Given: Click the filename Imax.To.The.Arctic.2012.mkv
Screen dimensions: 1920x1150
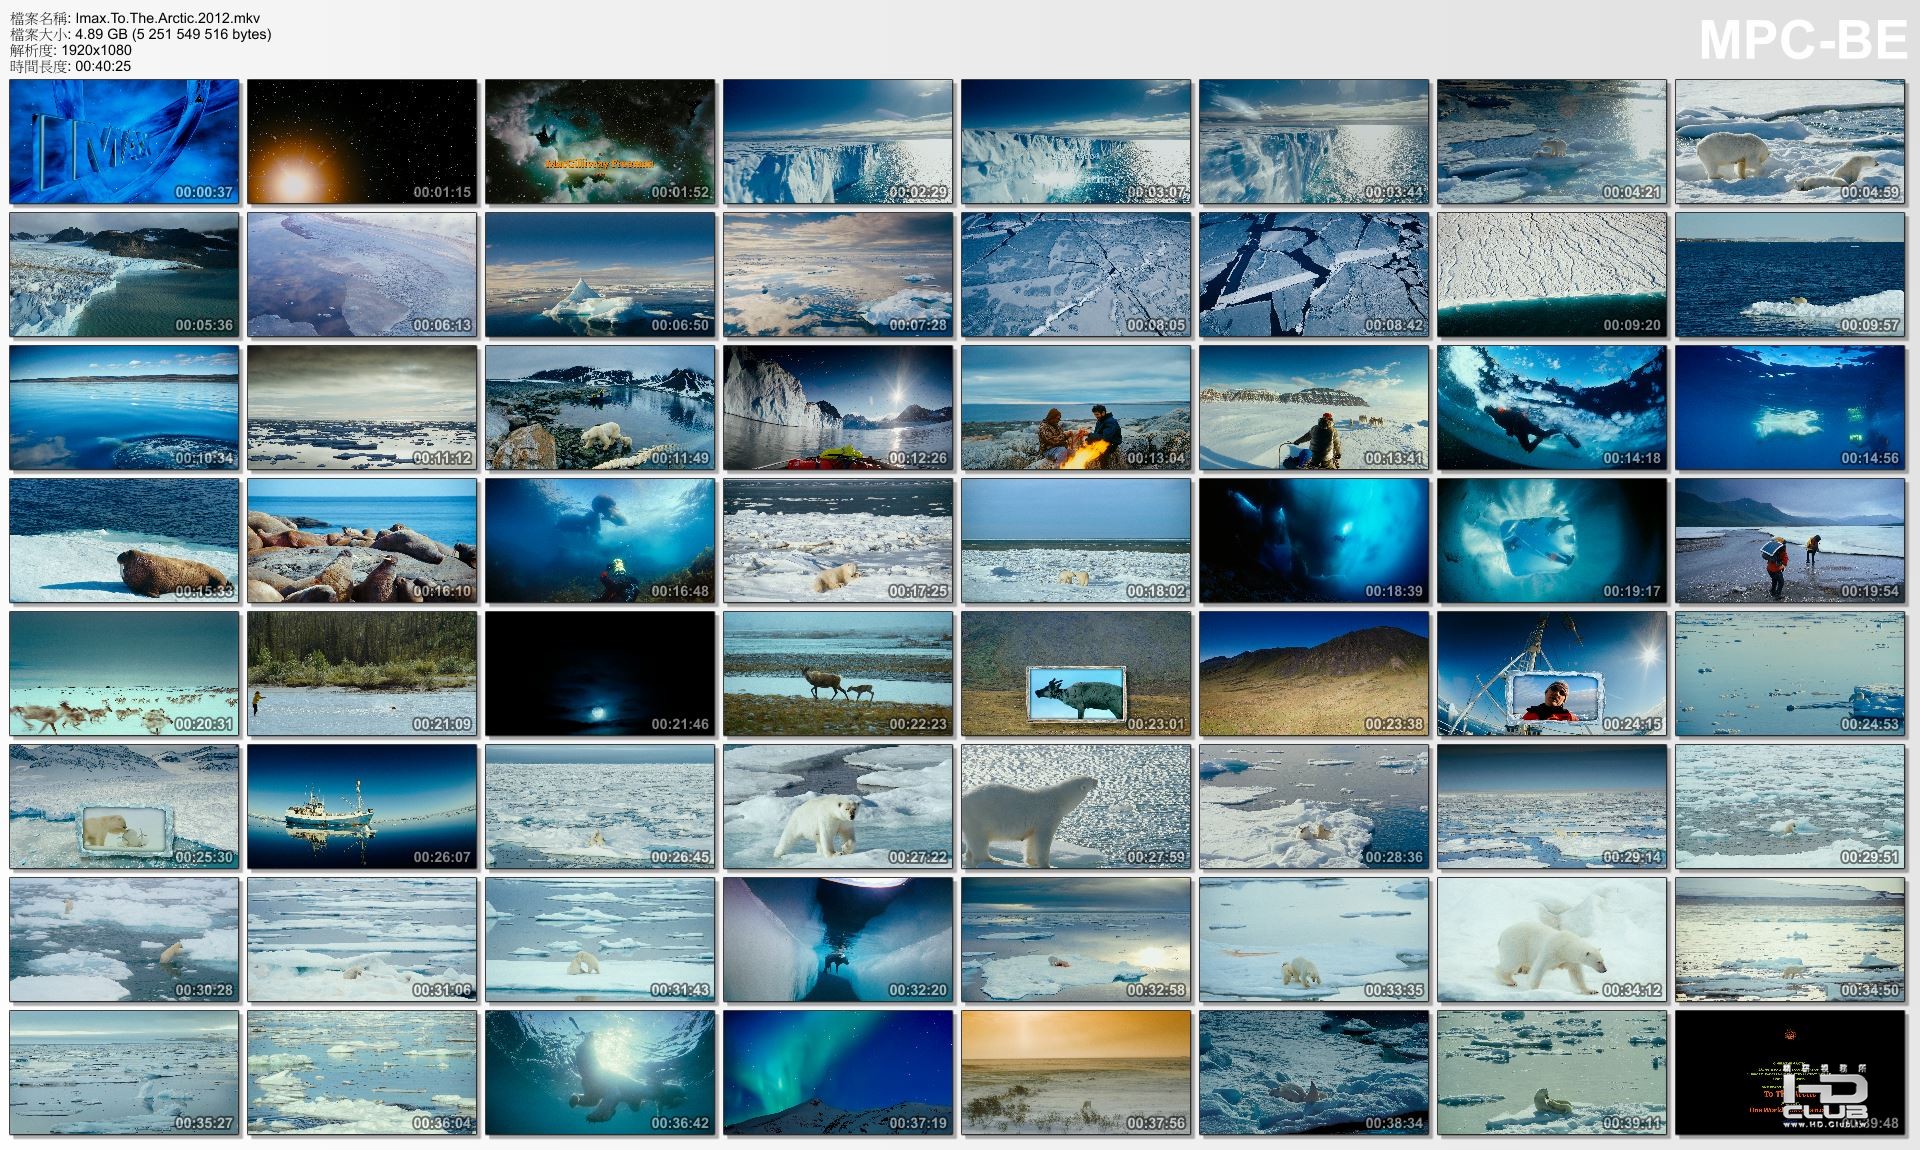Looking at the screenshot, I should [x=168, y=18].
